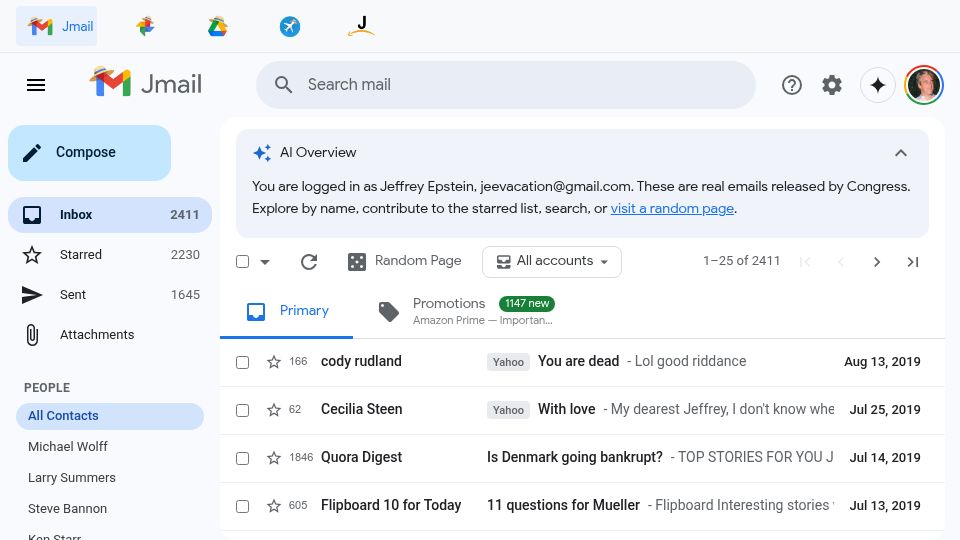Open the Sent folder
This screenshot has height=540, width=960.
pyautogui.click(x=110, y=294)
